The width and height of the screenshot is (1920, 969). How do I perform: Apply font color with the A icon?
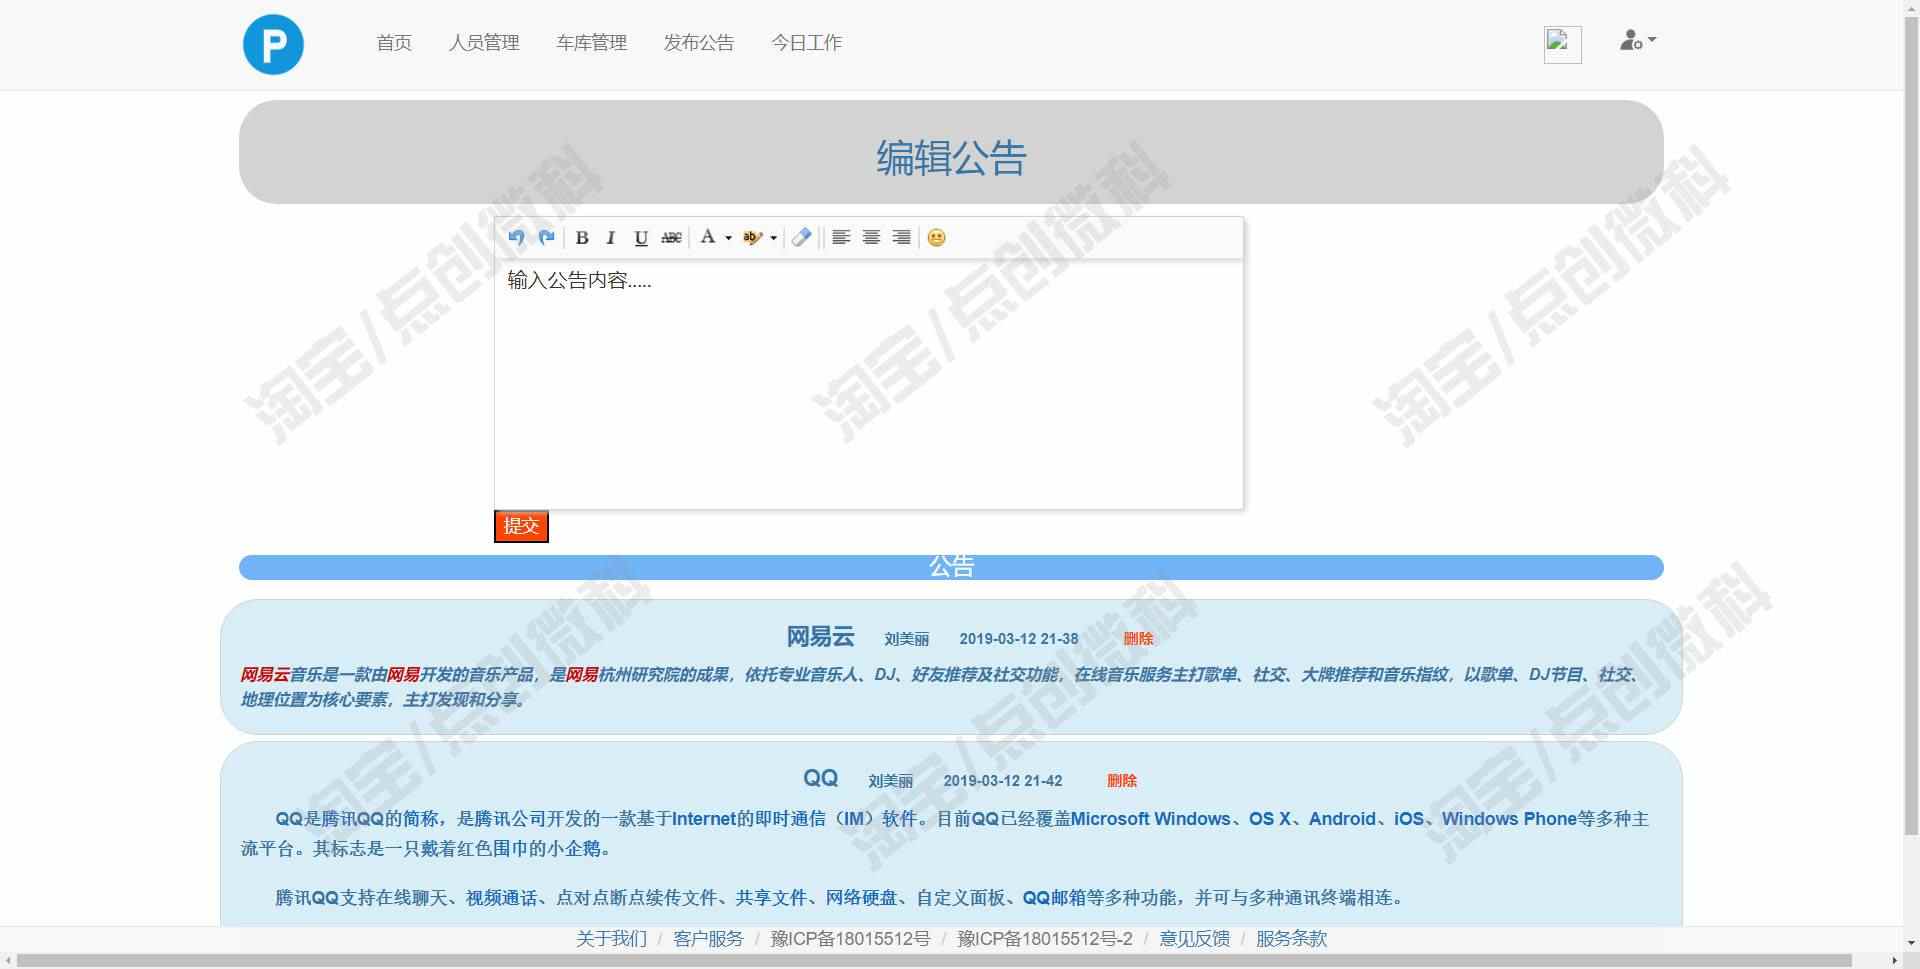[x=708, y=237]
